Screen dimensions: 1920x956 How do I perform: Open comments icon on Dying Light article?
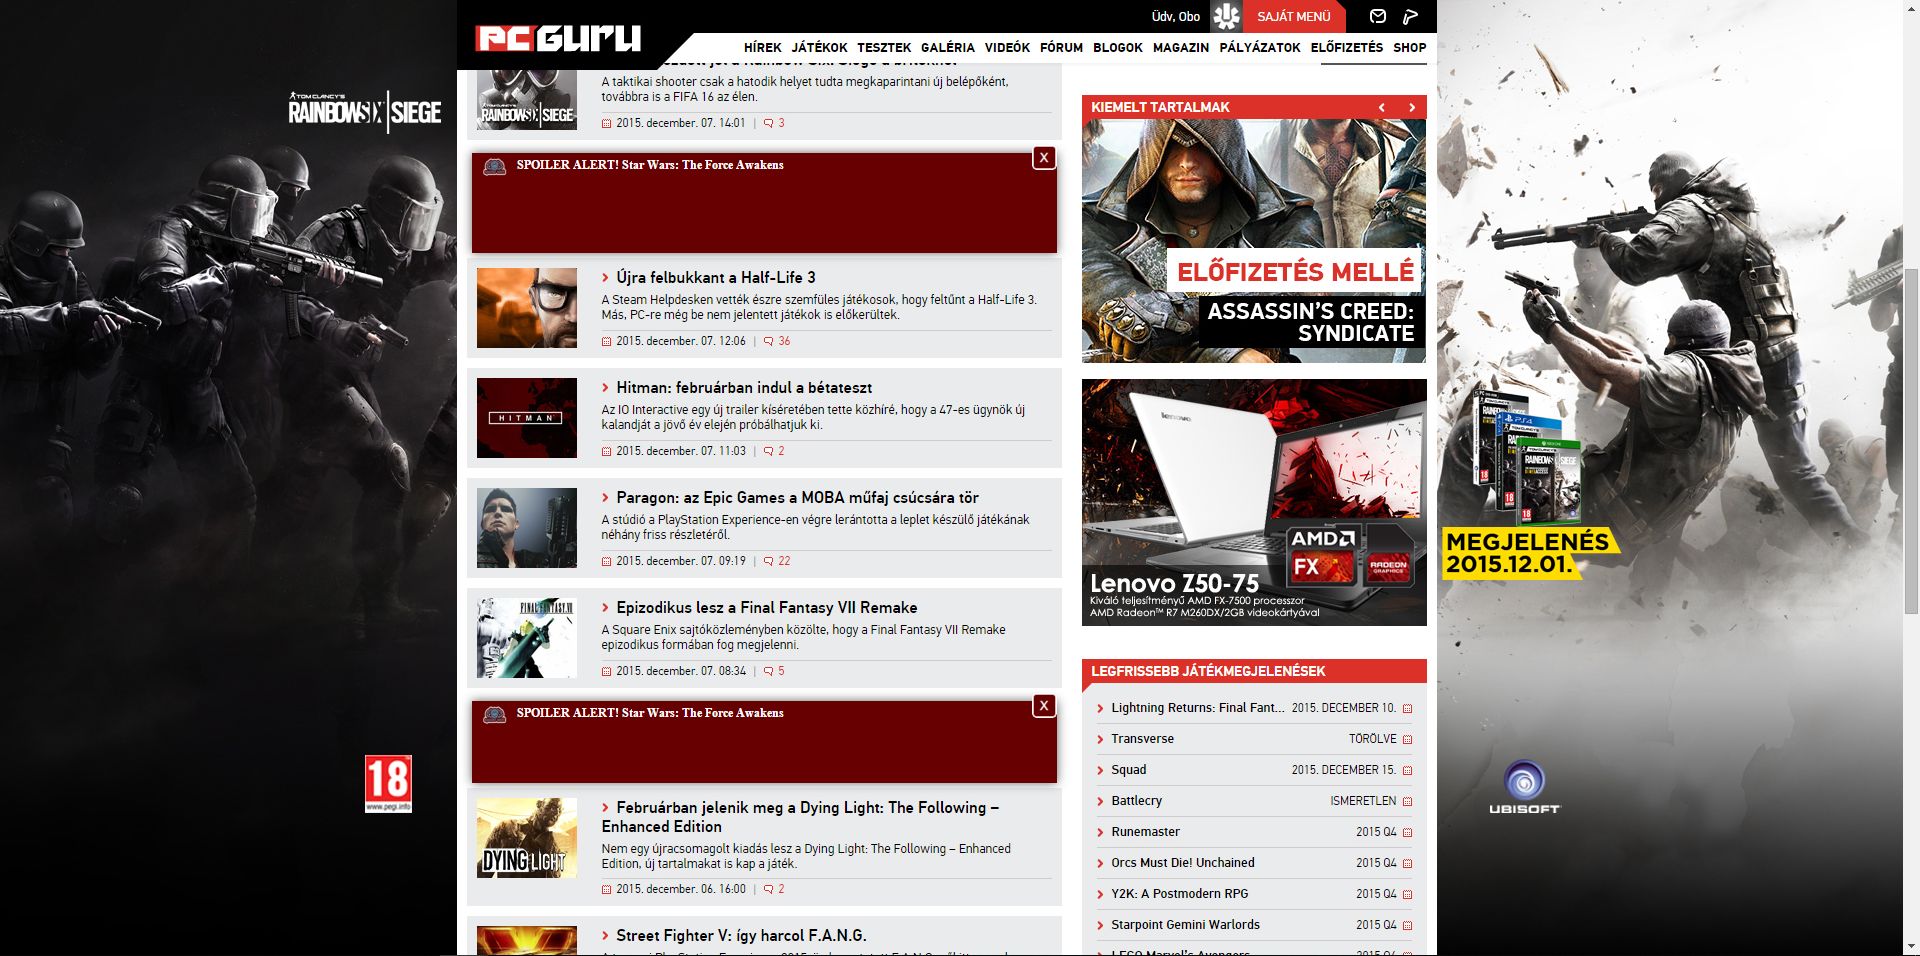(x=768, y=889)
